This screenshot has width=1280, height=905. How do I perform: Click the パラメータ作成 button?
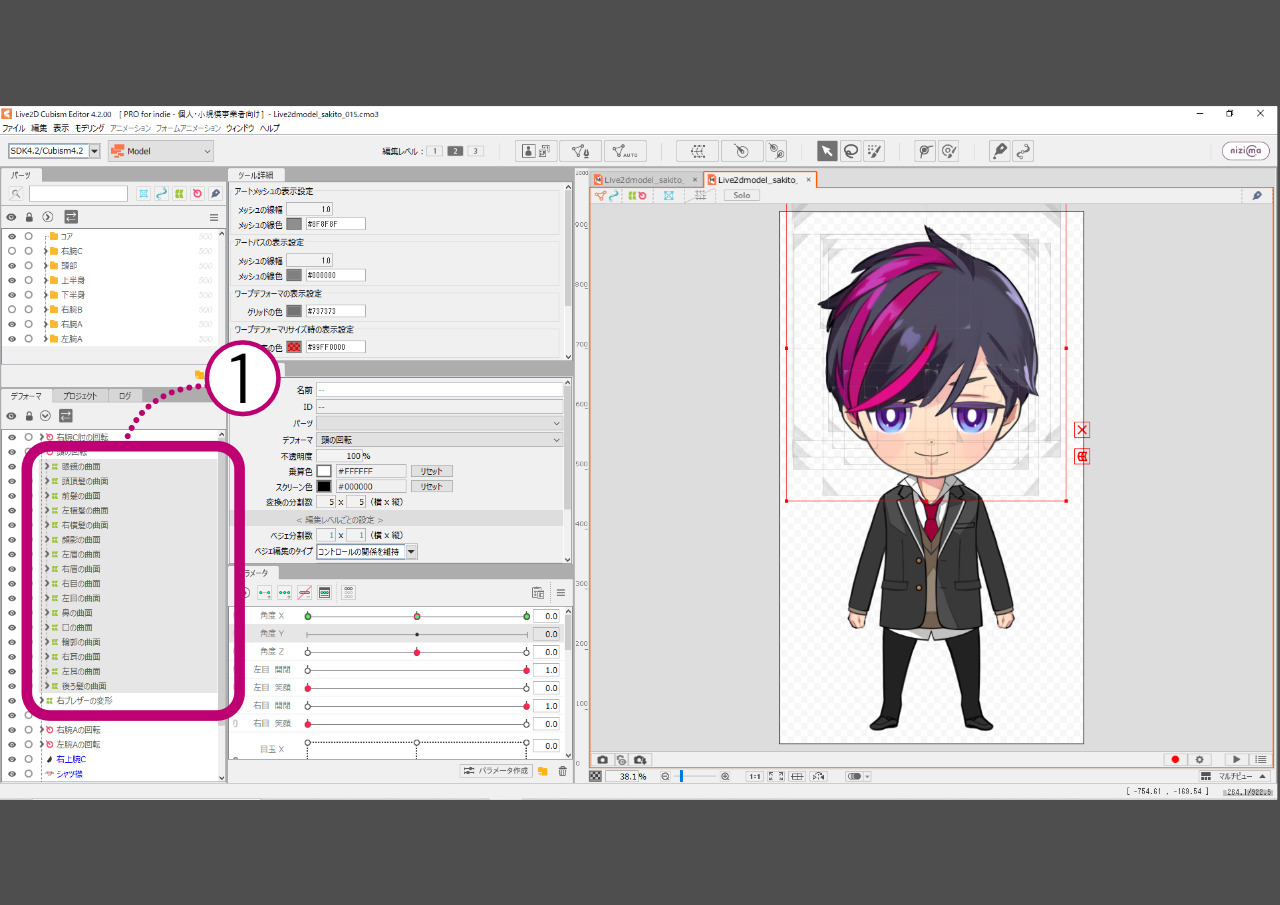point(496,771)
